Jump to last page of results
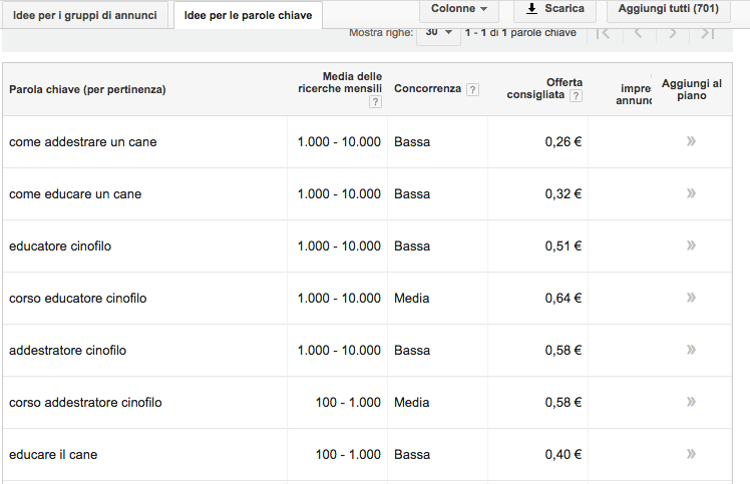750x484 pixels. click(707, 33)
